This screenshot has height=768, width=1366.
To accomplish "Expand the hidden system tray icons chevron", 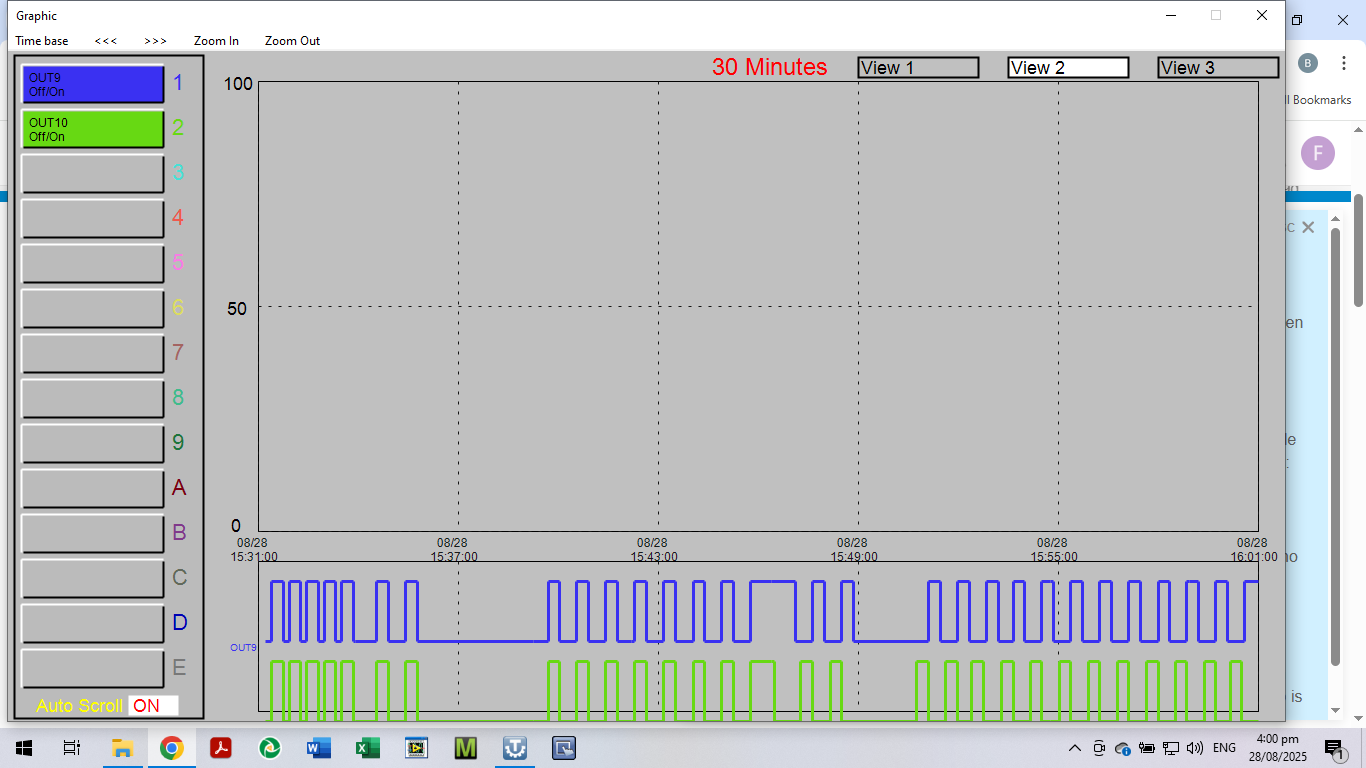I will click(x=1075, y=748).
